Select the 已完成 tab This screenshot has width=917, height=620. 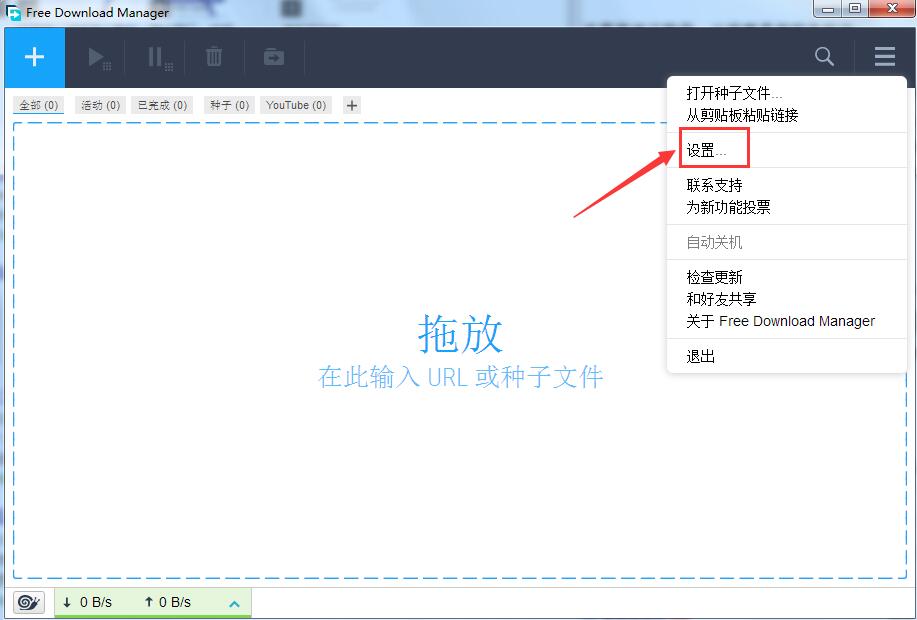(x=161, y=105)
